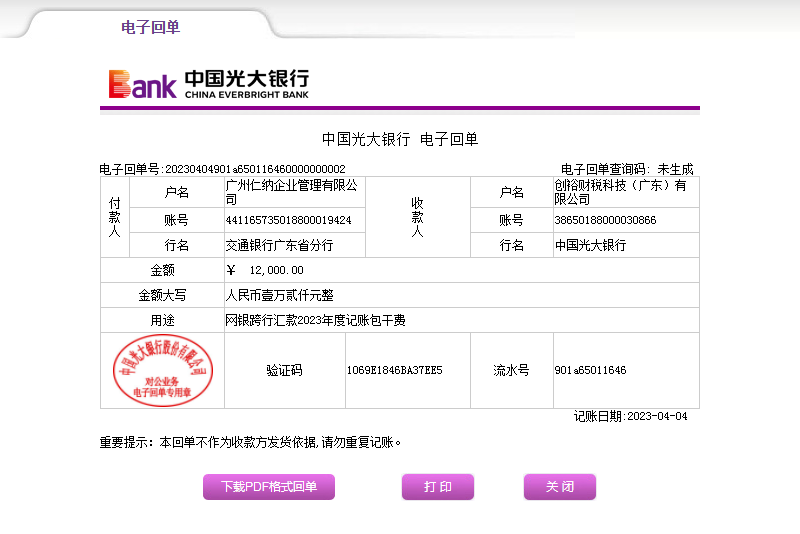Click the 下载PDF格式回单 button

(269, 487)
